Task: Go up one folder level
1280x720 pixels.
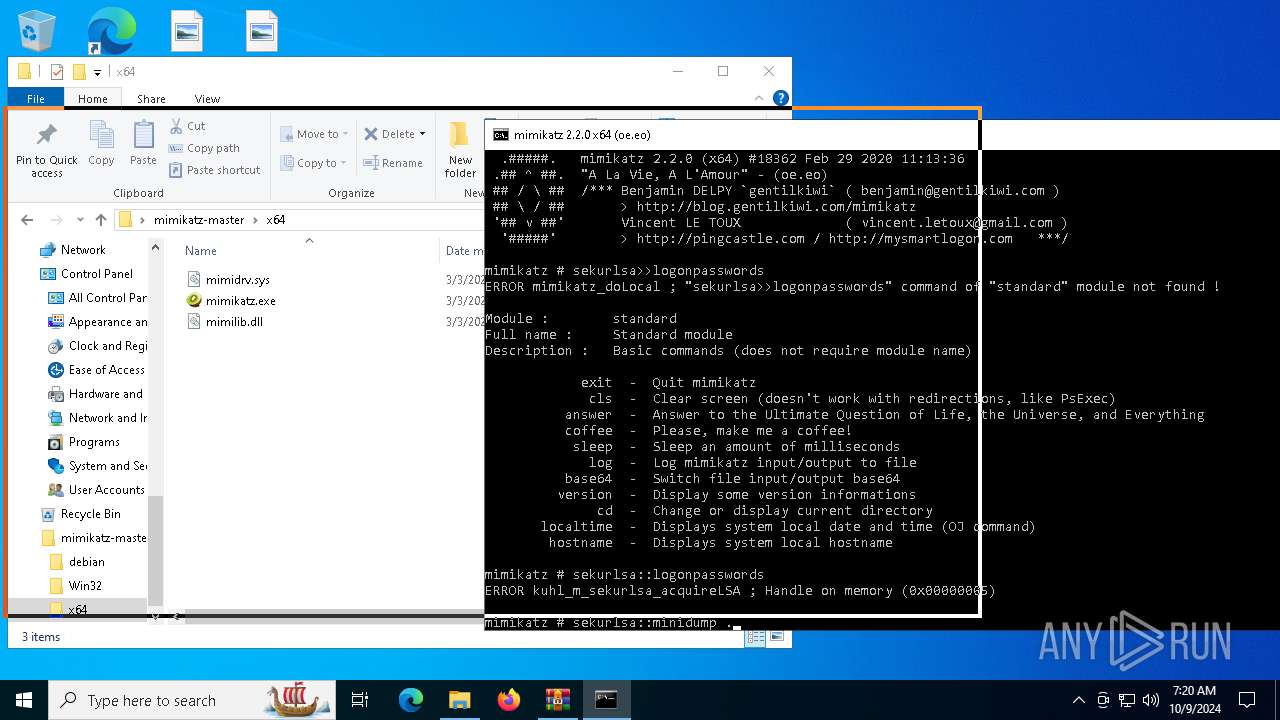Action: [x=101, y=220]
